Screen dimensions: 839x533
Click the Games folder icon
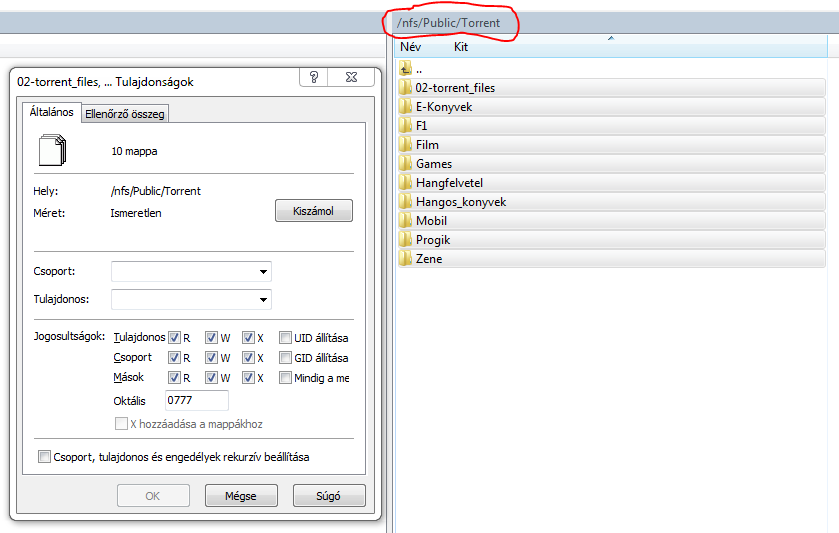405,164
